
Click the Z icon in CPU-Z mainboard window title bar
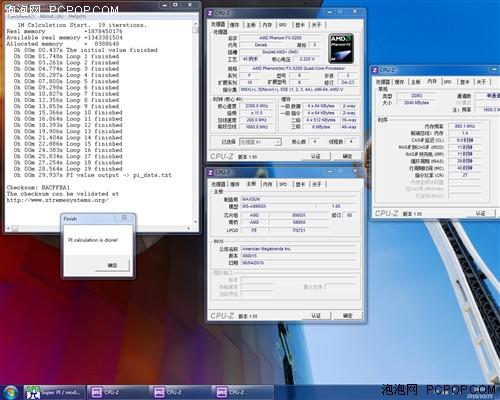click(x=210, y=172)
